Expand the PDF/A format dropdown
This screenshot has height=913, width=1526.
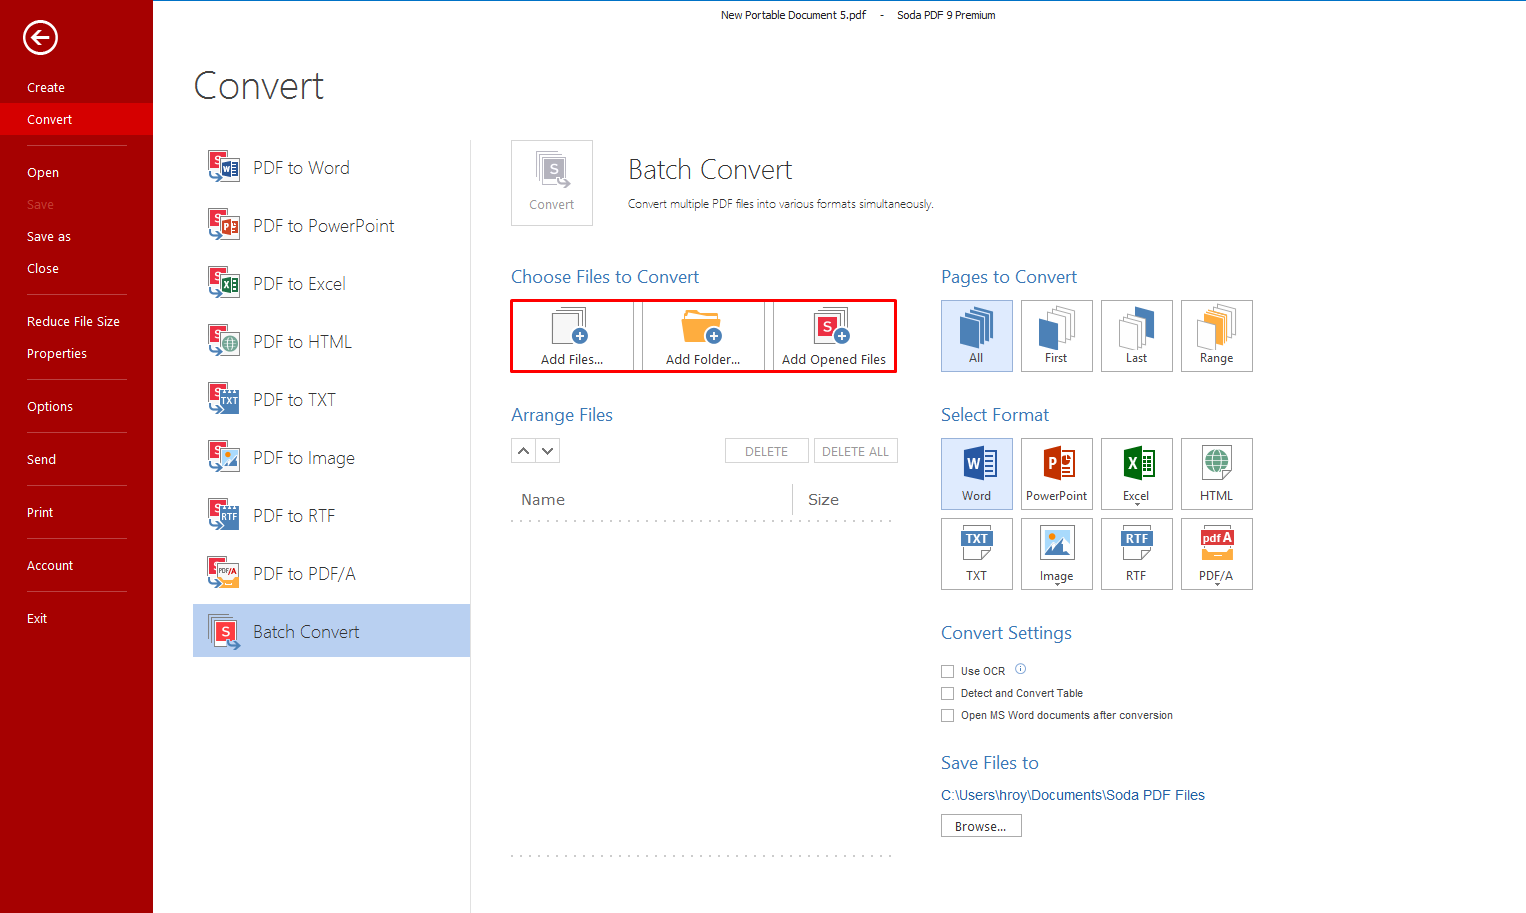point(1217,584)
